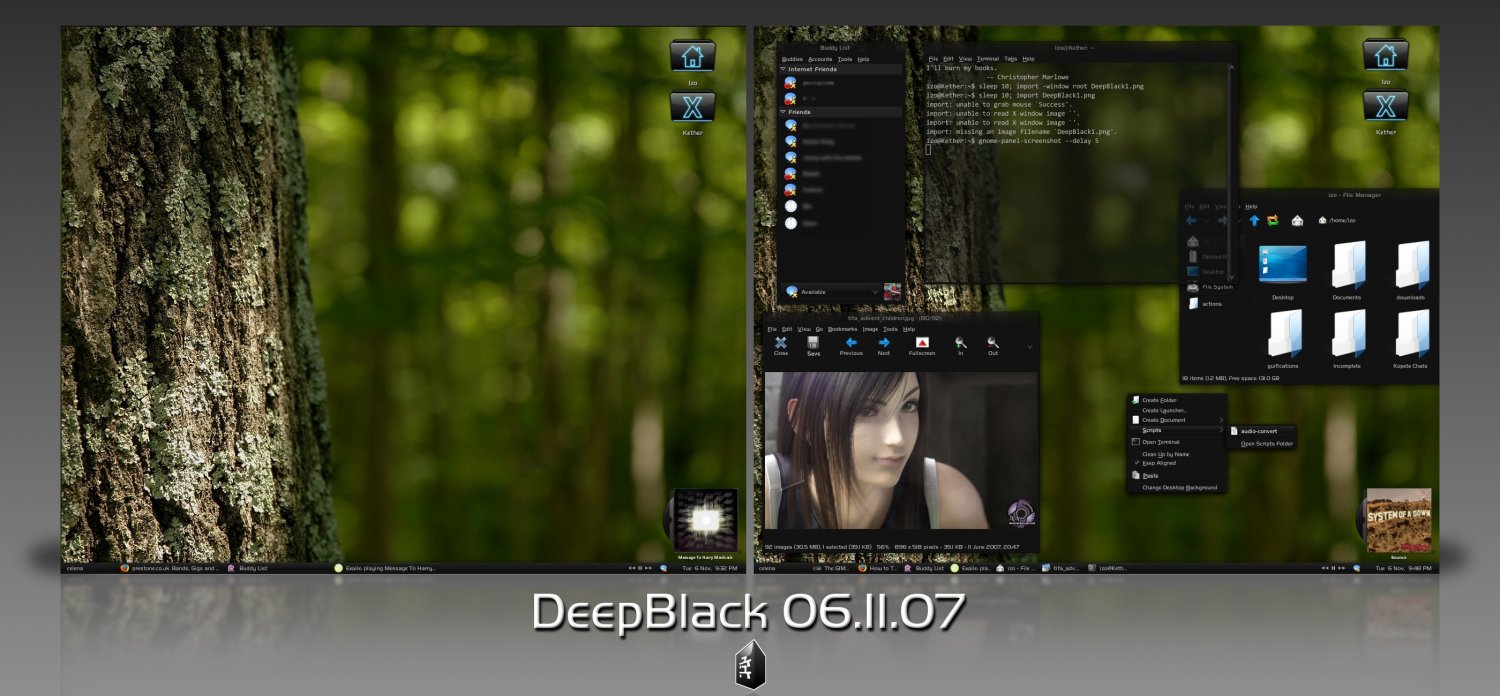Open Terminal menu in terminal window

pyautogui.click(x=988, y=59)
